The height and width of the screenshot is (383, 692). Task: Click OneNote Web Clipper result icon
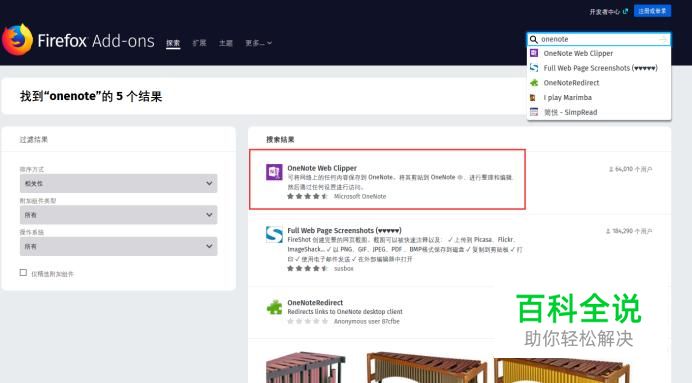pyautogui.click(x=274, y=172)
